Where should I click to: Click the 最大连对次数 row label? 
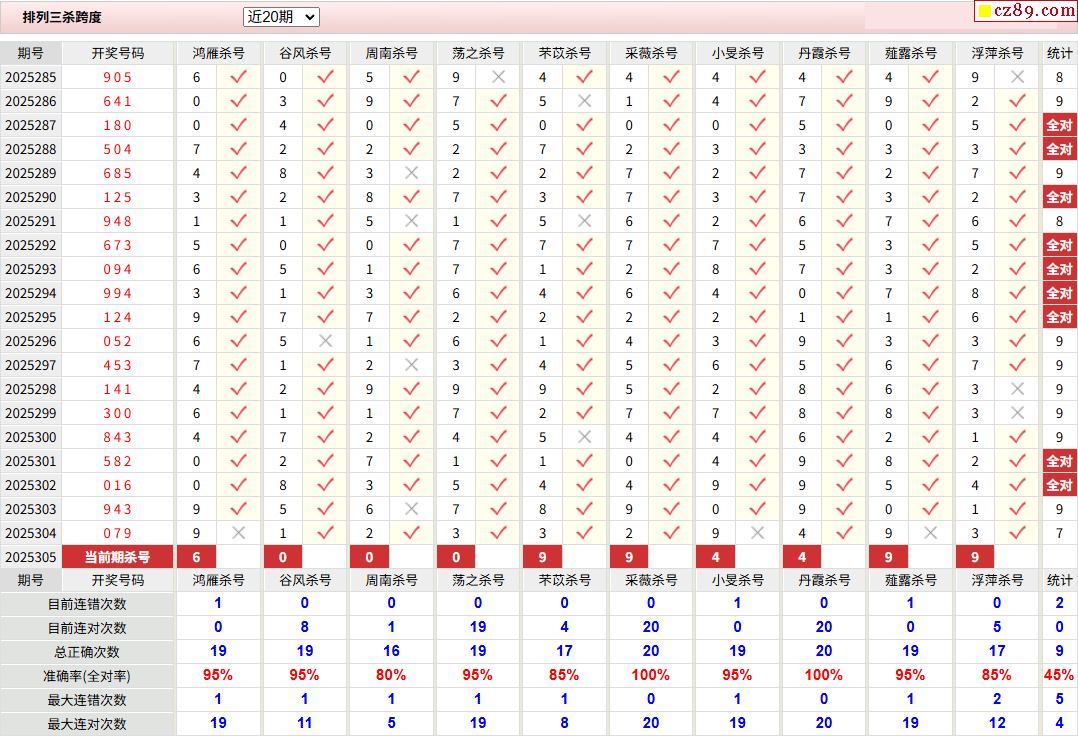[87, 724]
